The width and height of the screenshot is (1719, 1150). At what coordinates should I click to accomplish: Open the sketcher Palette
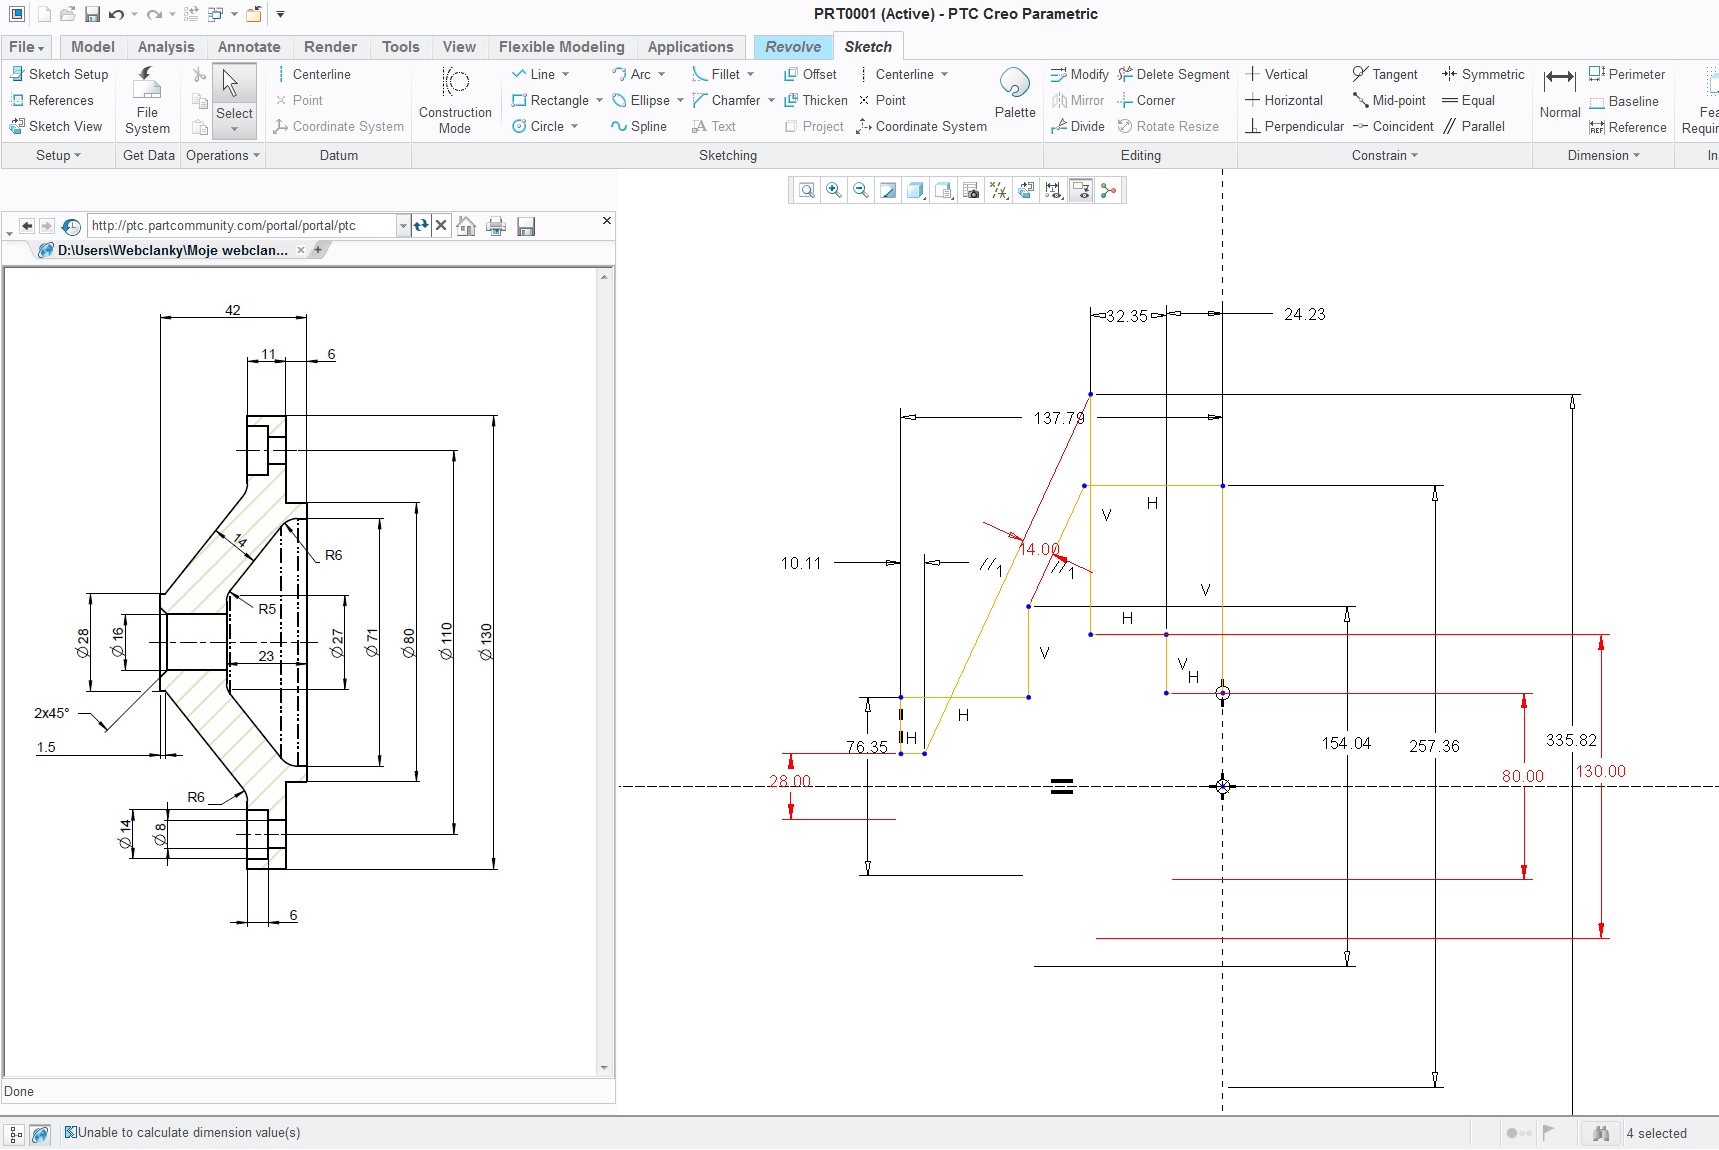[x=1015, y=93]
